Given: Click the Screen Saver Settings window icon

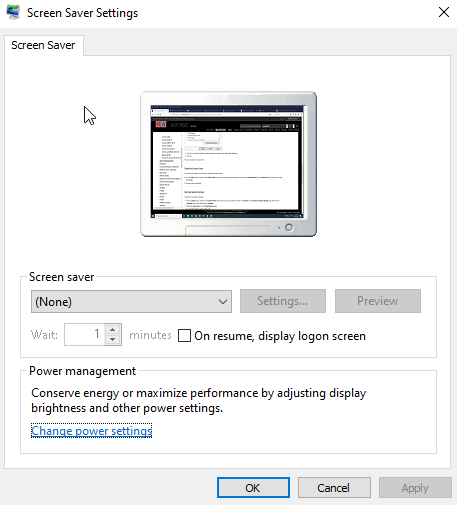Looking at the screenshot, I should coord(13,12).
